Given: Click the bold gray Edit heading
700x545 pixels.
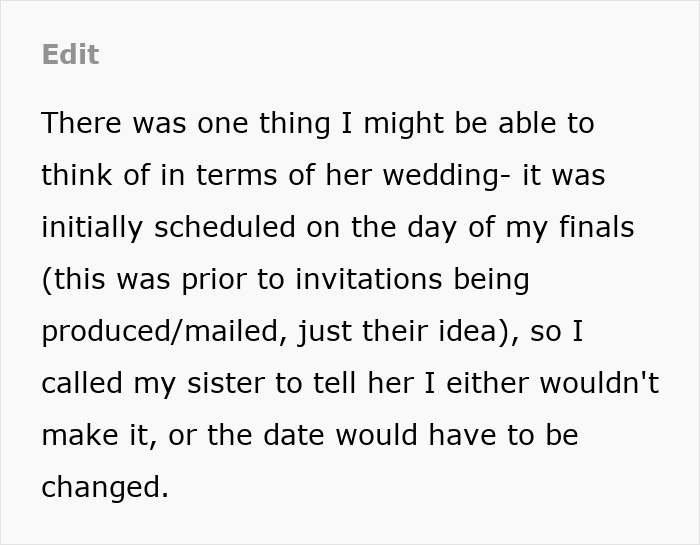Looking at the screenshot, I should 71,55.
